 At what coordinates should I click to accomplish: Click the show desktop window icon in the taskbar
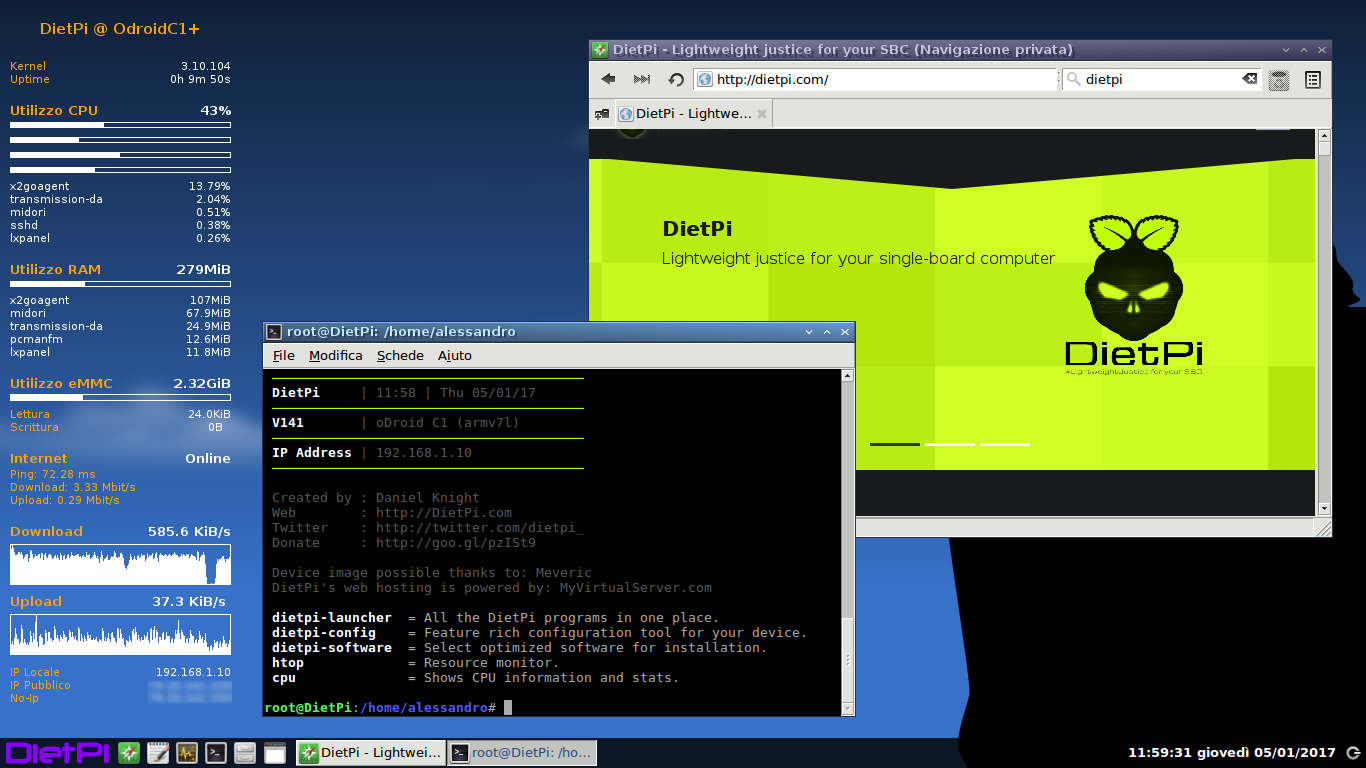click(275, 753)
